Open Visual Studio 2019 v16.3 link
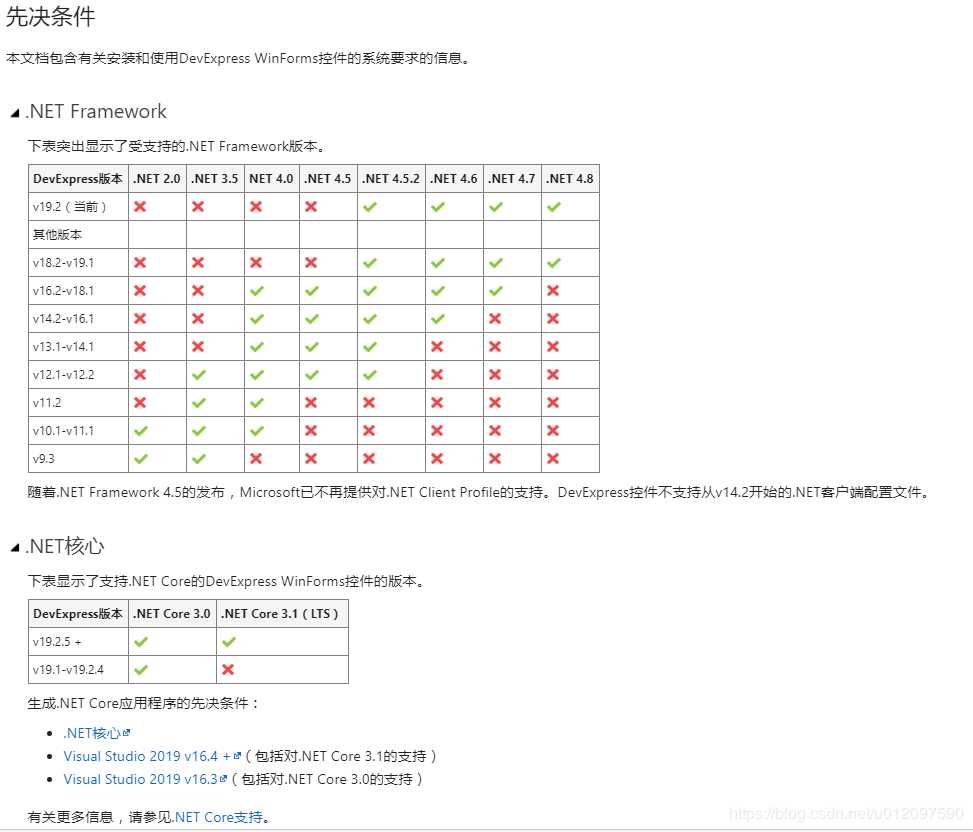Image resolution: width=973 pixels, height=832 pixels. 140,779
